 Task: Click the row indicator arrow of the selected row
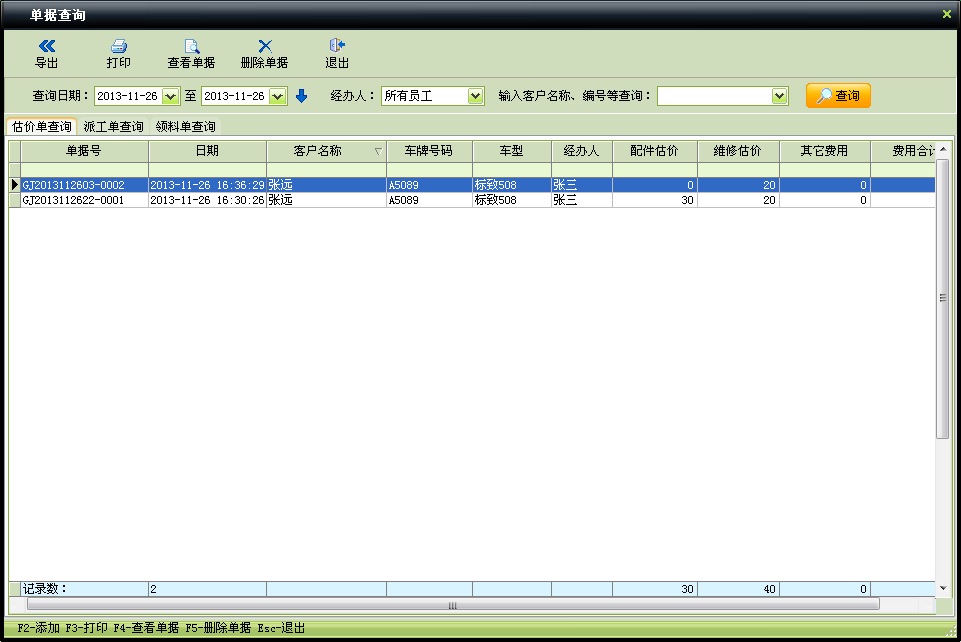pyautogui.click(x=15, y=185)
